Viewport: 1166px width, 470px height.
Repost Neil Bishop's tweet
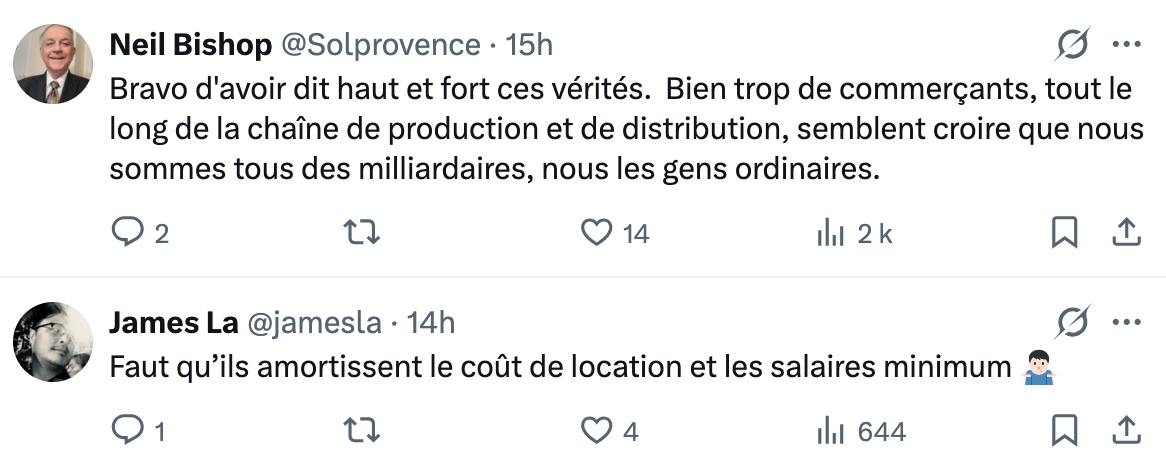(362, 233)
